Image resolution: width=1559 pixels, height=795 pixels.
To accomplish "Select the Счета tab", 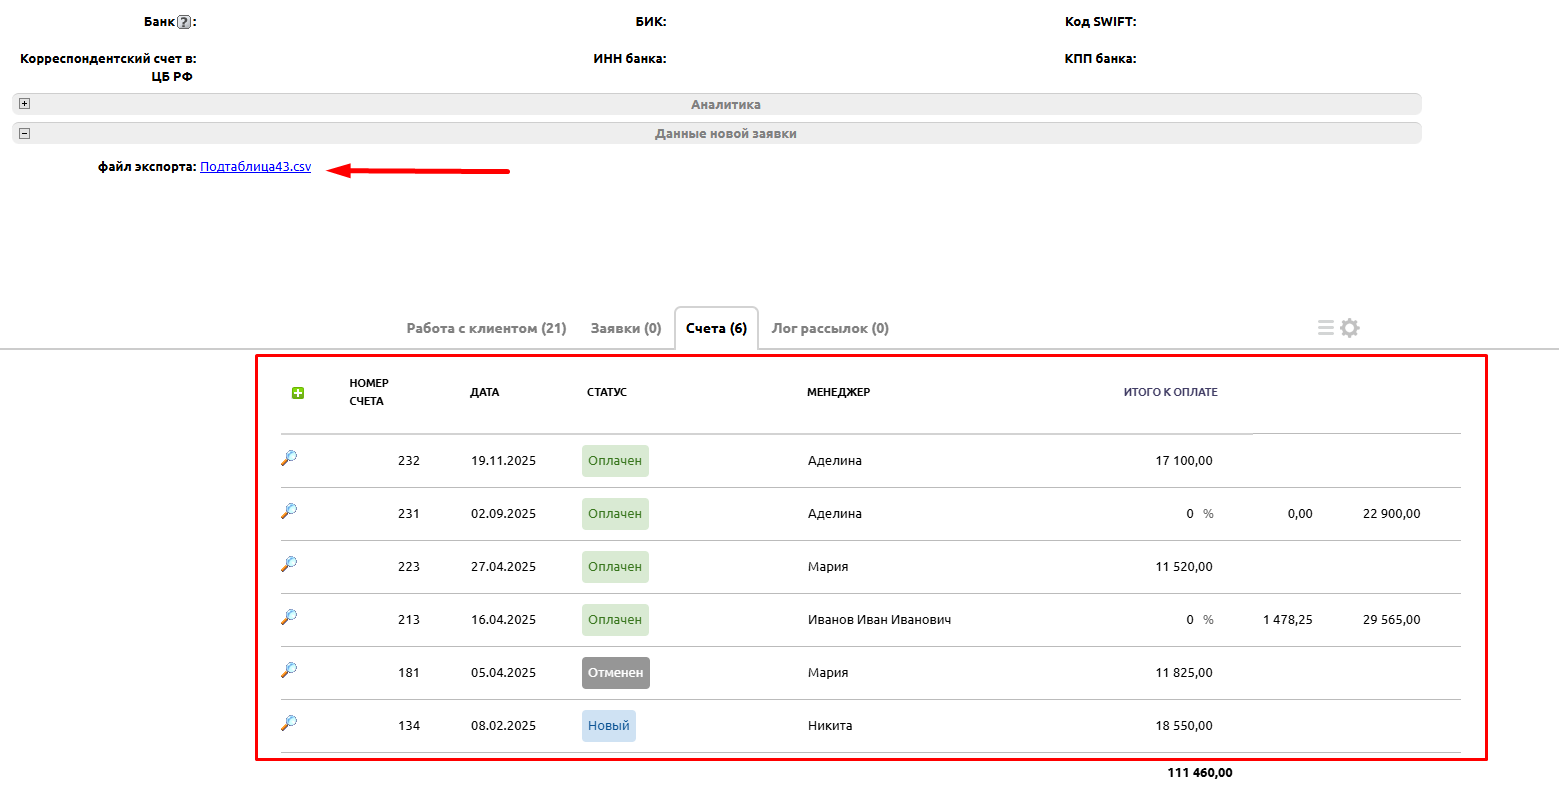I will tap(716, 328).
